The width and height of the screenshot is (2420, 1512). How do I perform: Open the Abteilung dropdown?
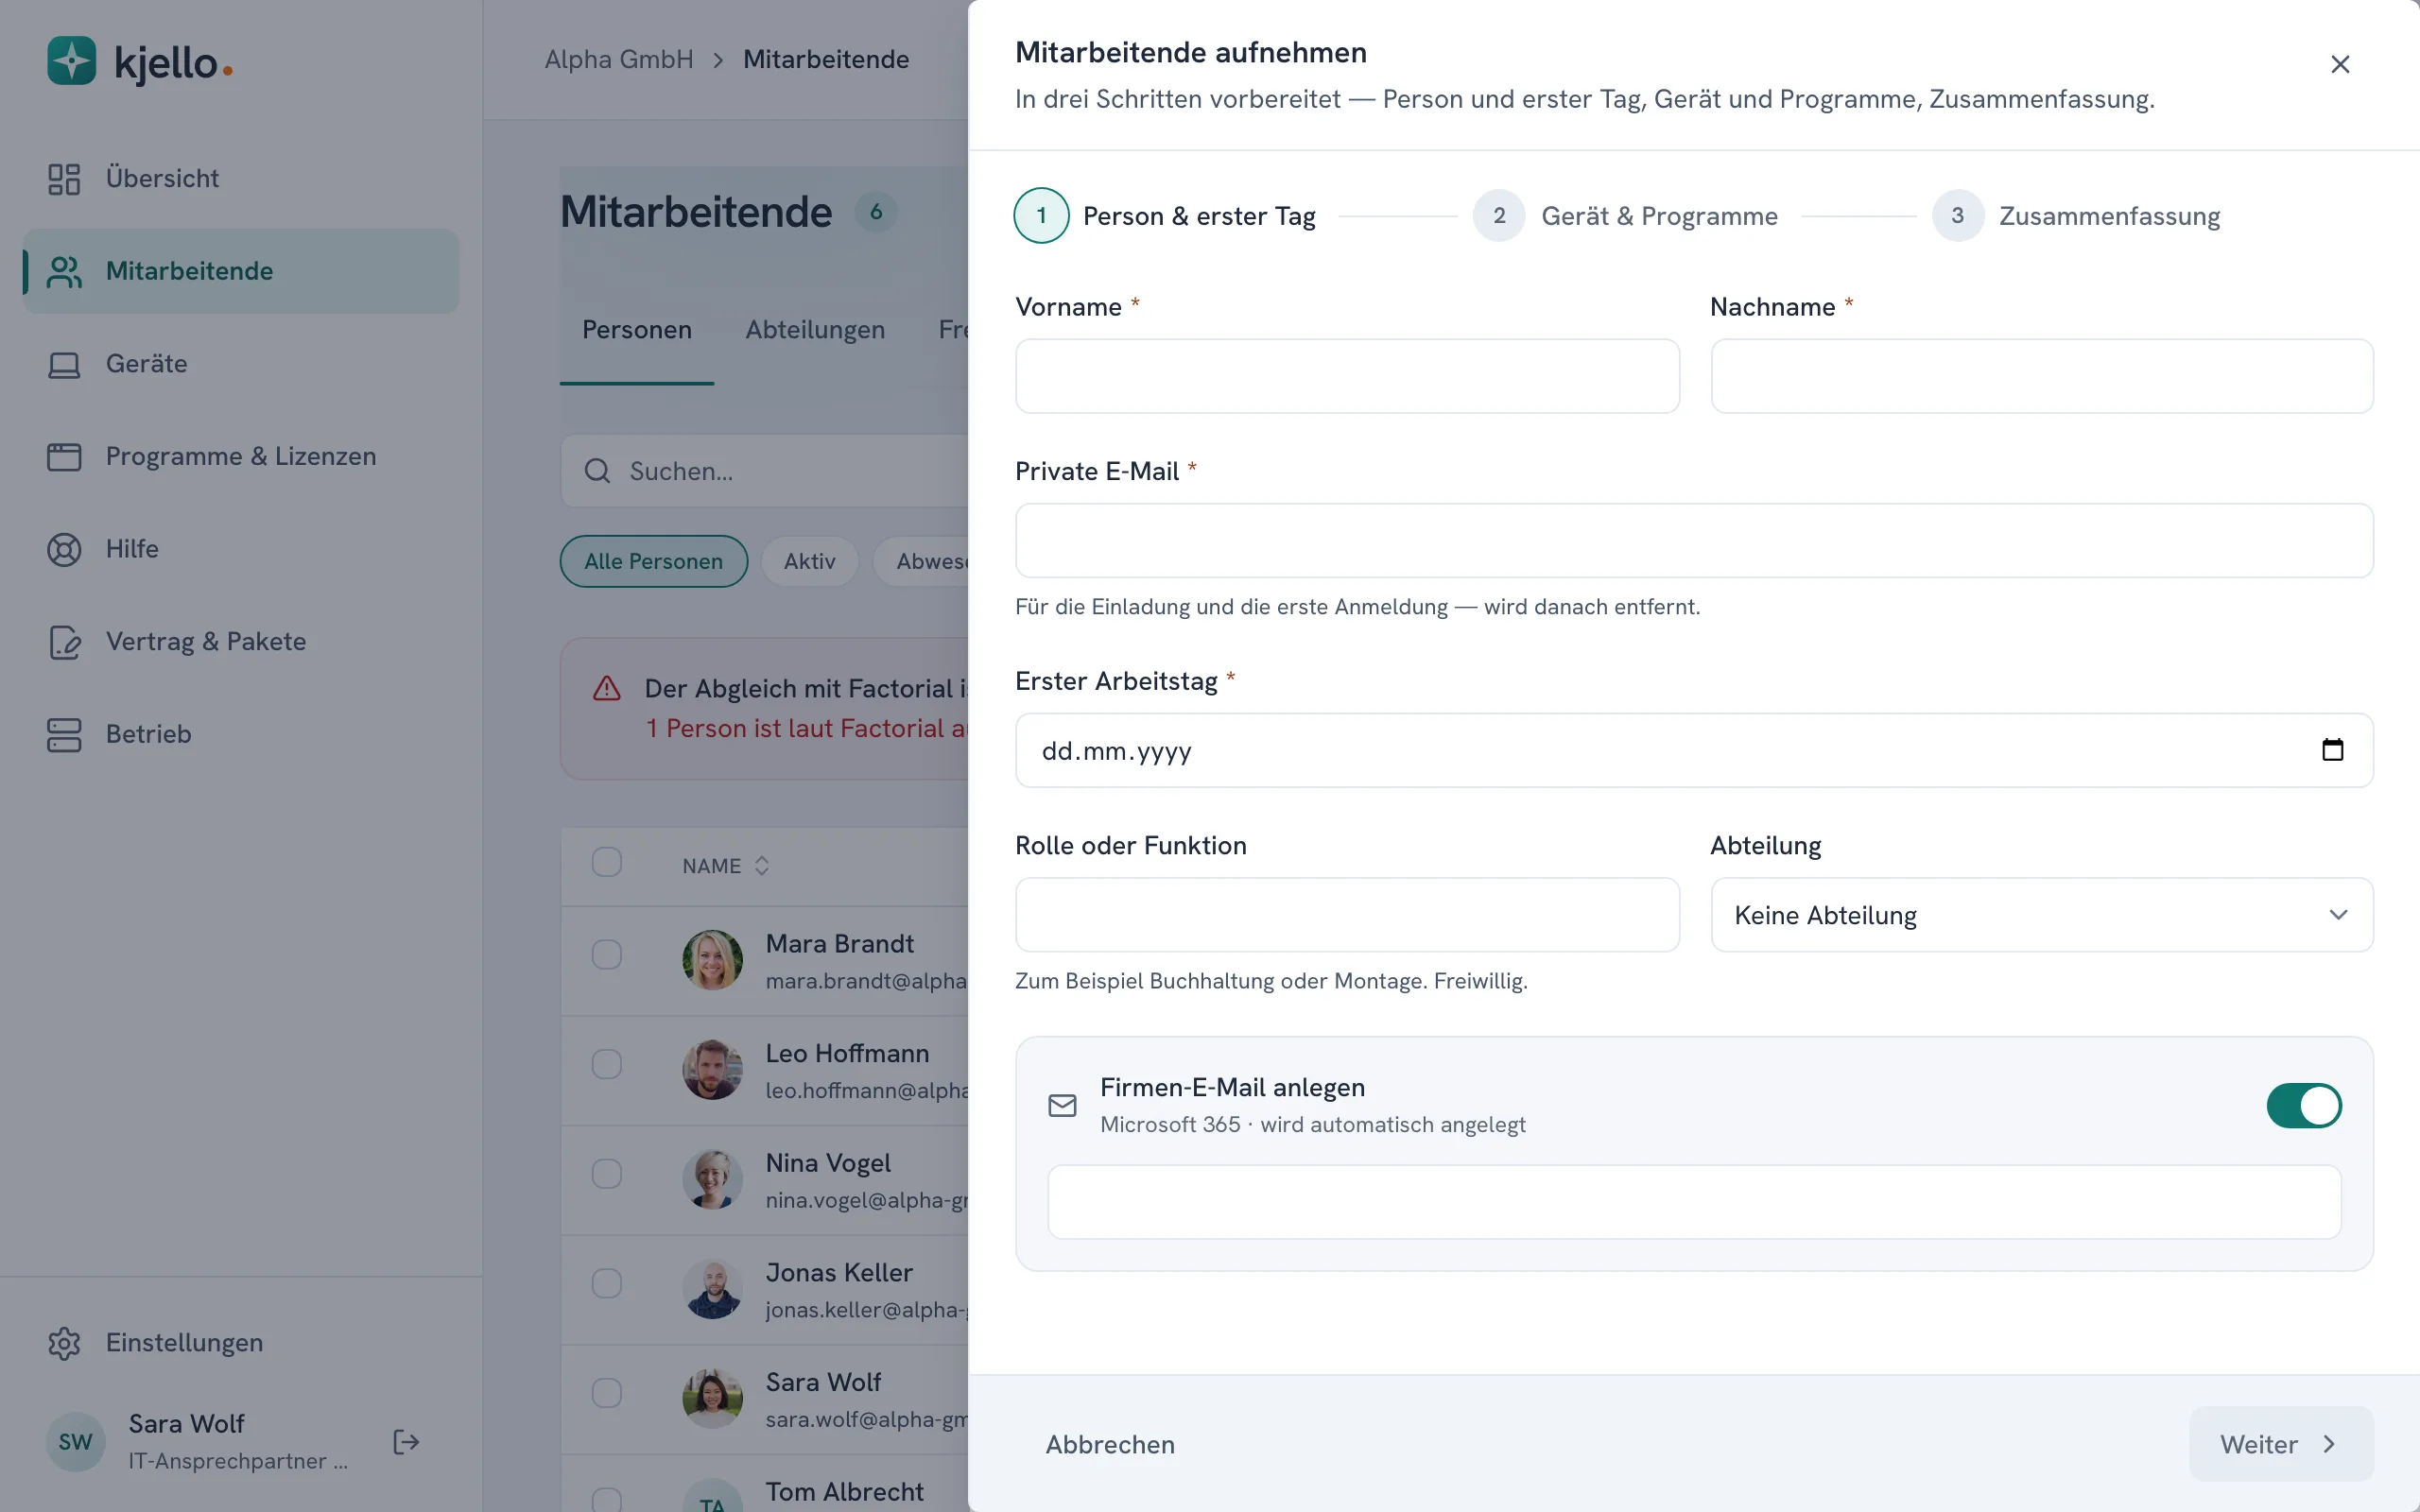[2042, 915]
